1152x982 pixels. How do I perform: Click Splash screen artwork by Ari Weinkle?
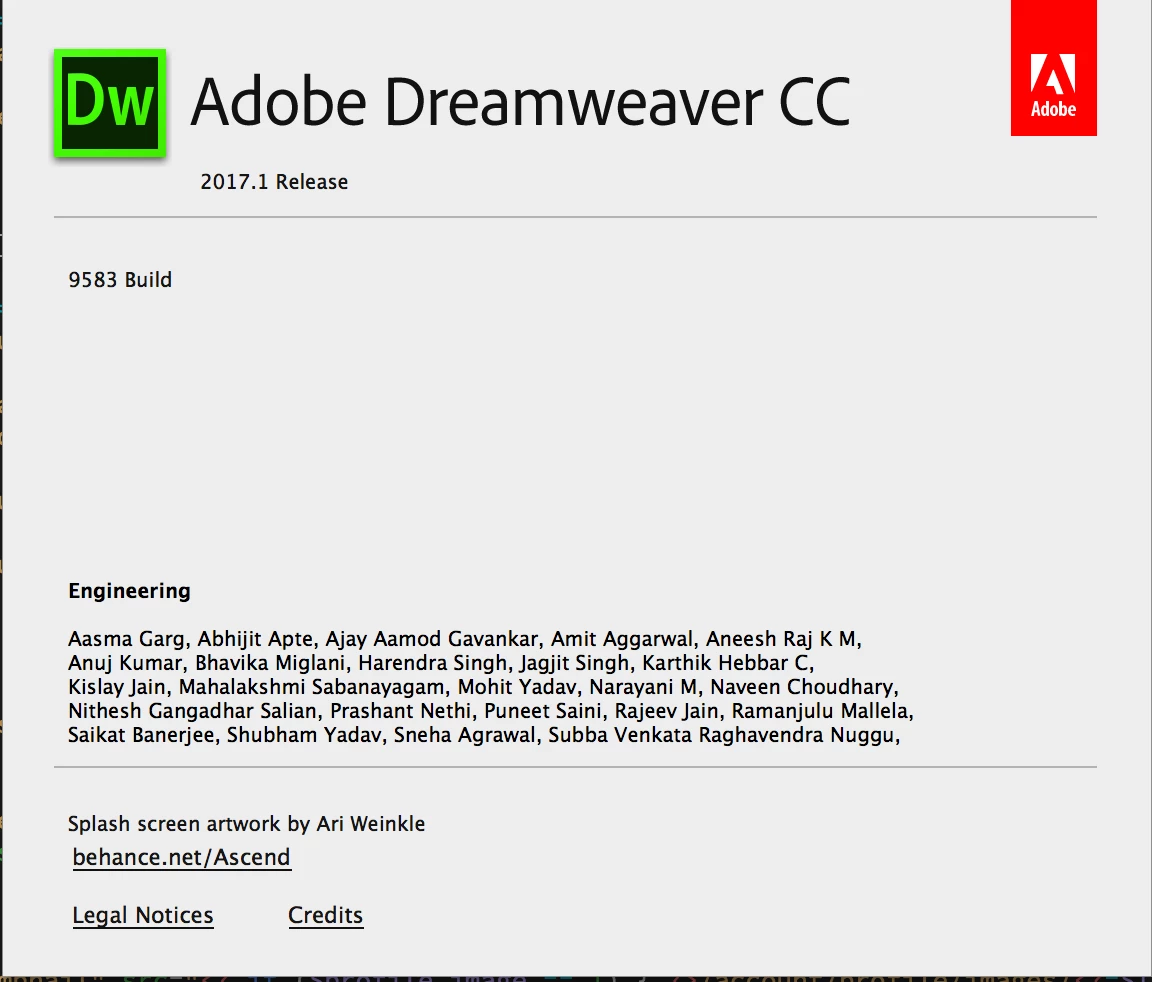246,824
